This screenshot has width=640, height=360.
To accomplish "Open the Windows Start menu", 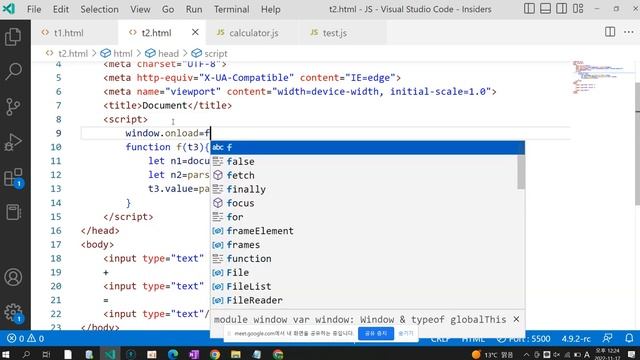I will [x=6, y=354].
